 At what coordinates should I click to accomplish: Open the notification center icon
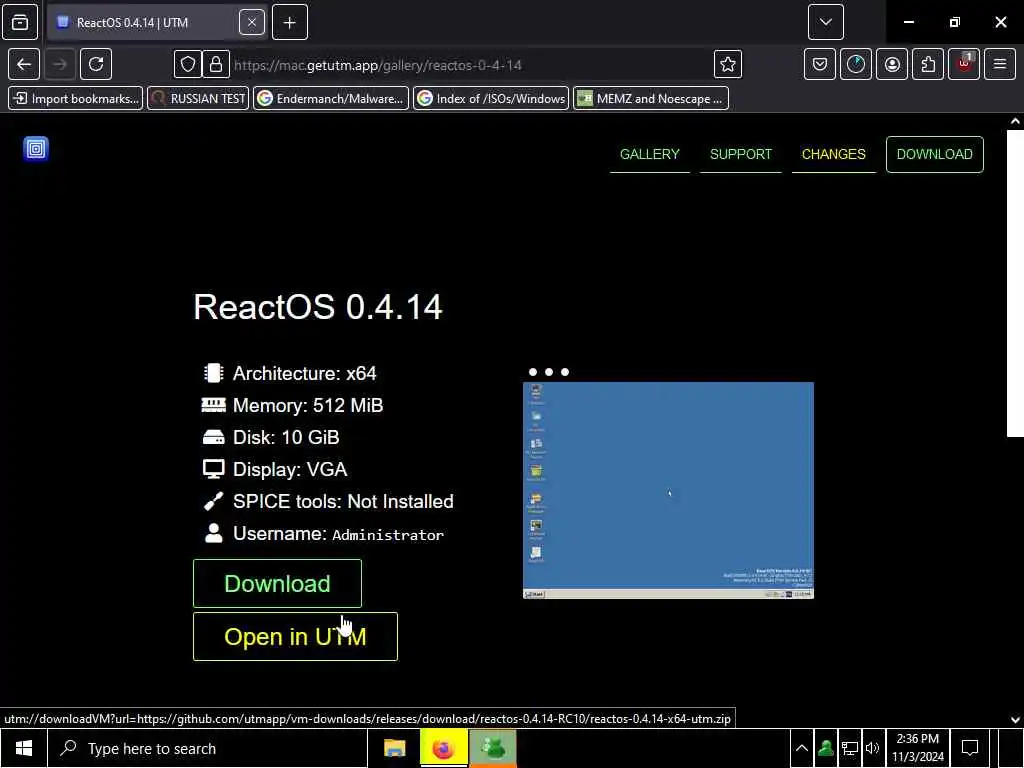[970, 748]
